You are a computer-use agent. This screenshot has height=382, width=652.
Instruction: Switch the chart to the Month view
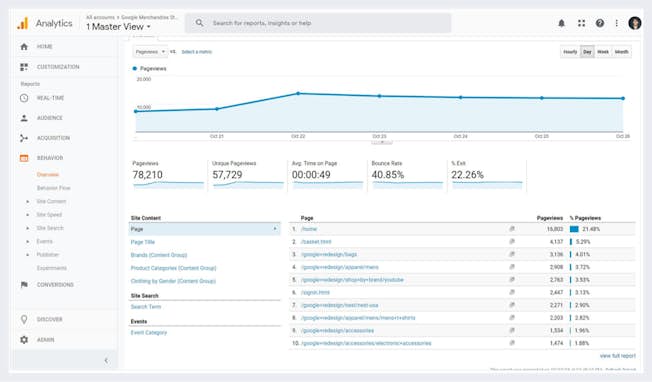621,52
